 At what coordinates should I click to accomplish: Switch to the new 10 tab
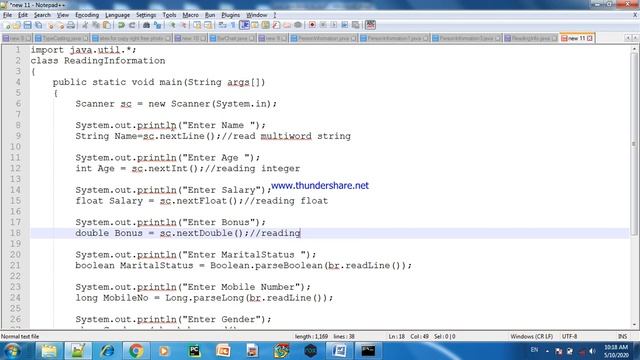coord(191,38)
